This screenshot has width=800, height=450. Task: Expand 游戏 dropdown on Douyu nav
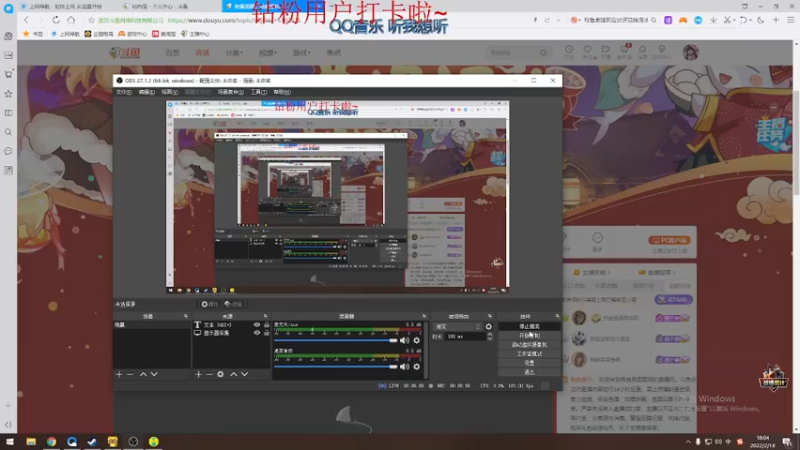301,53
